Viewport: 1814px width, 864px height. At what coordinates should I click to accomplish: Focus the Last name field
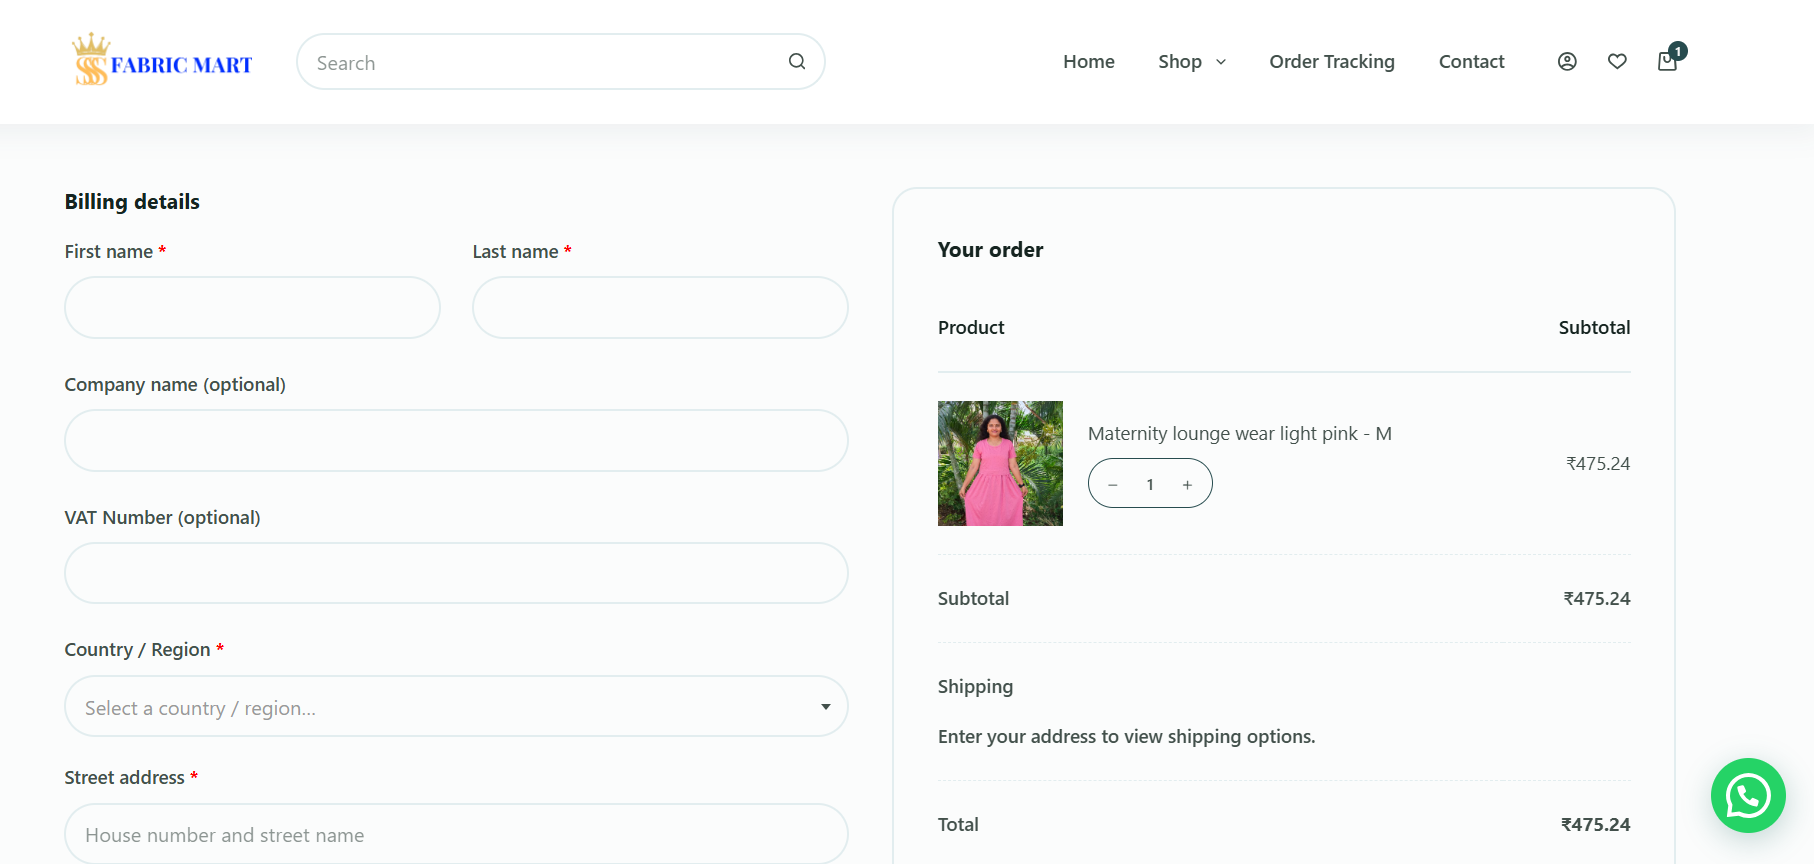[660, 308]
